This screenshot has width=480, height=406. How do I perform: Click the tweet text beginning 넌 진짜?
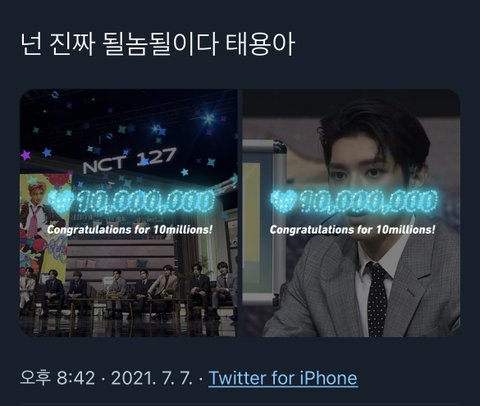[x=158, y=44]
